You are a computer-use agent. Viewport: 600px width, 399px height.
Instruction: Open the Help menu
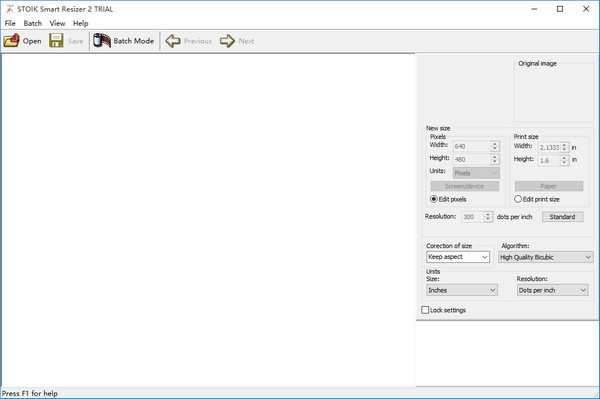pyautogui.click(x=81, y=23)
